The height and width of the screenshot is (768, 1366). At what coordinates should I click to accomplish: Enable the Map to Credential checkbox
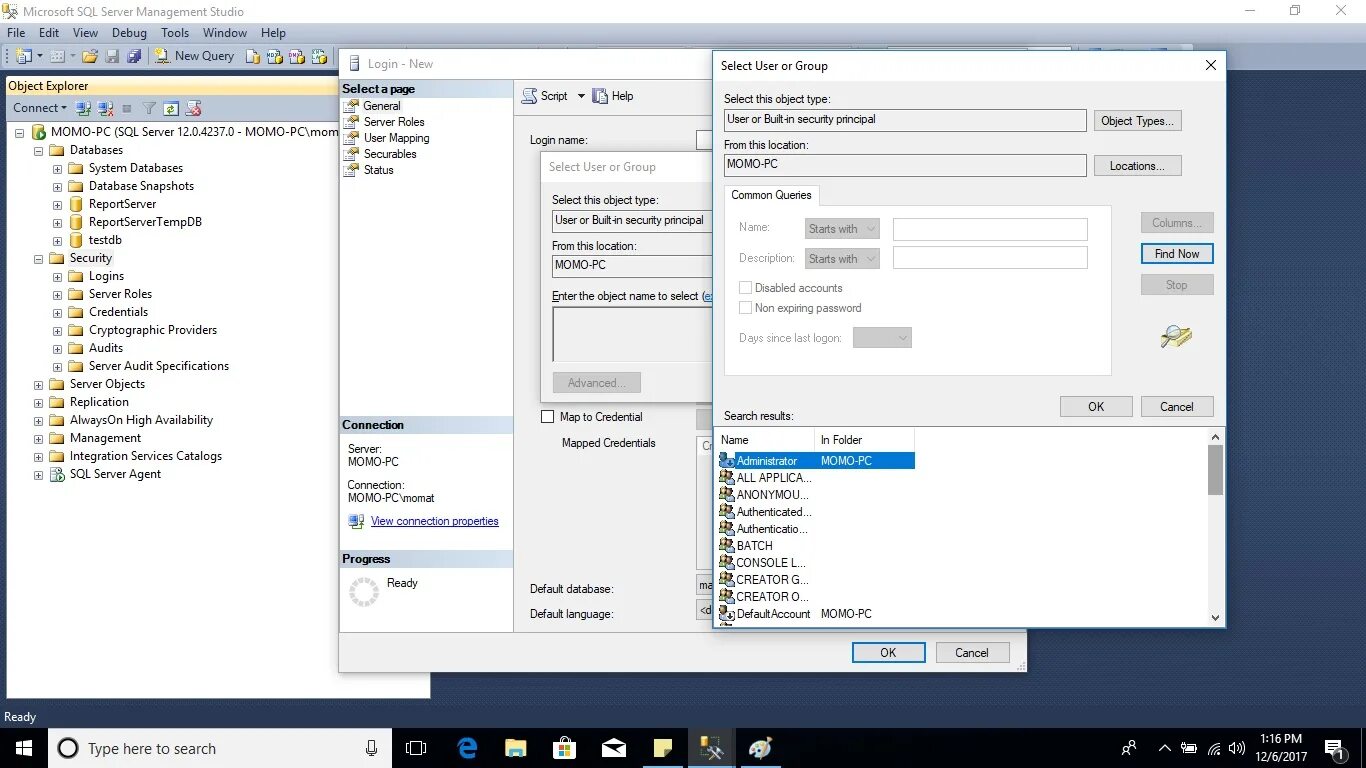547,417
